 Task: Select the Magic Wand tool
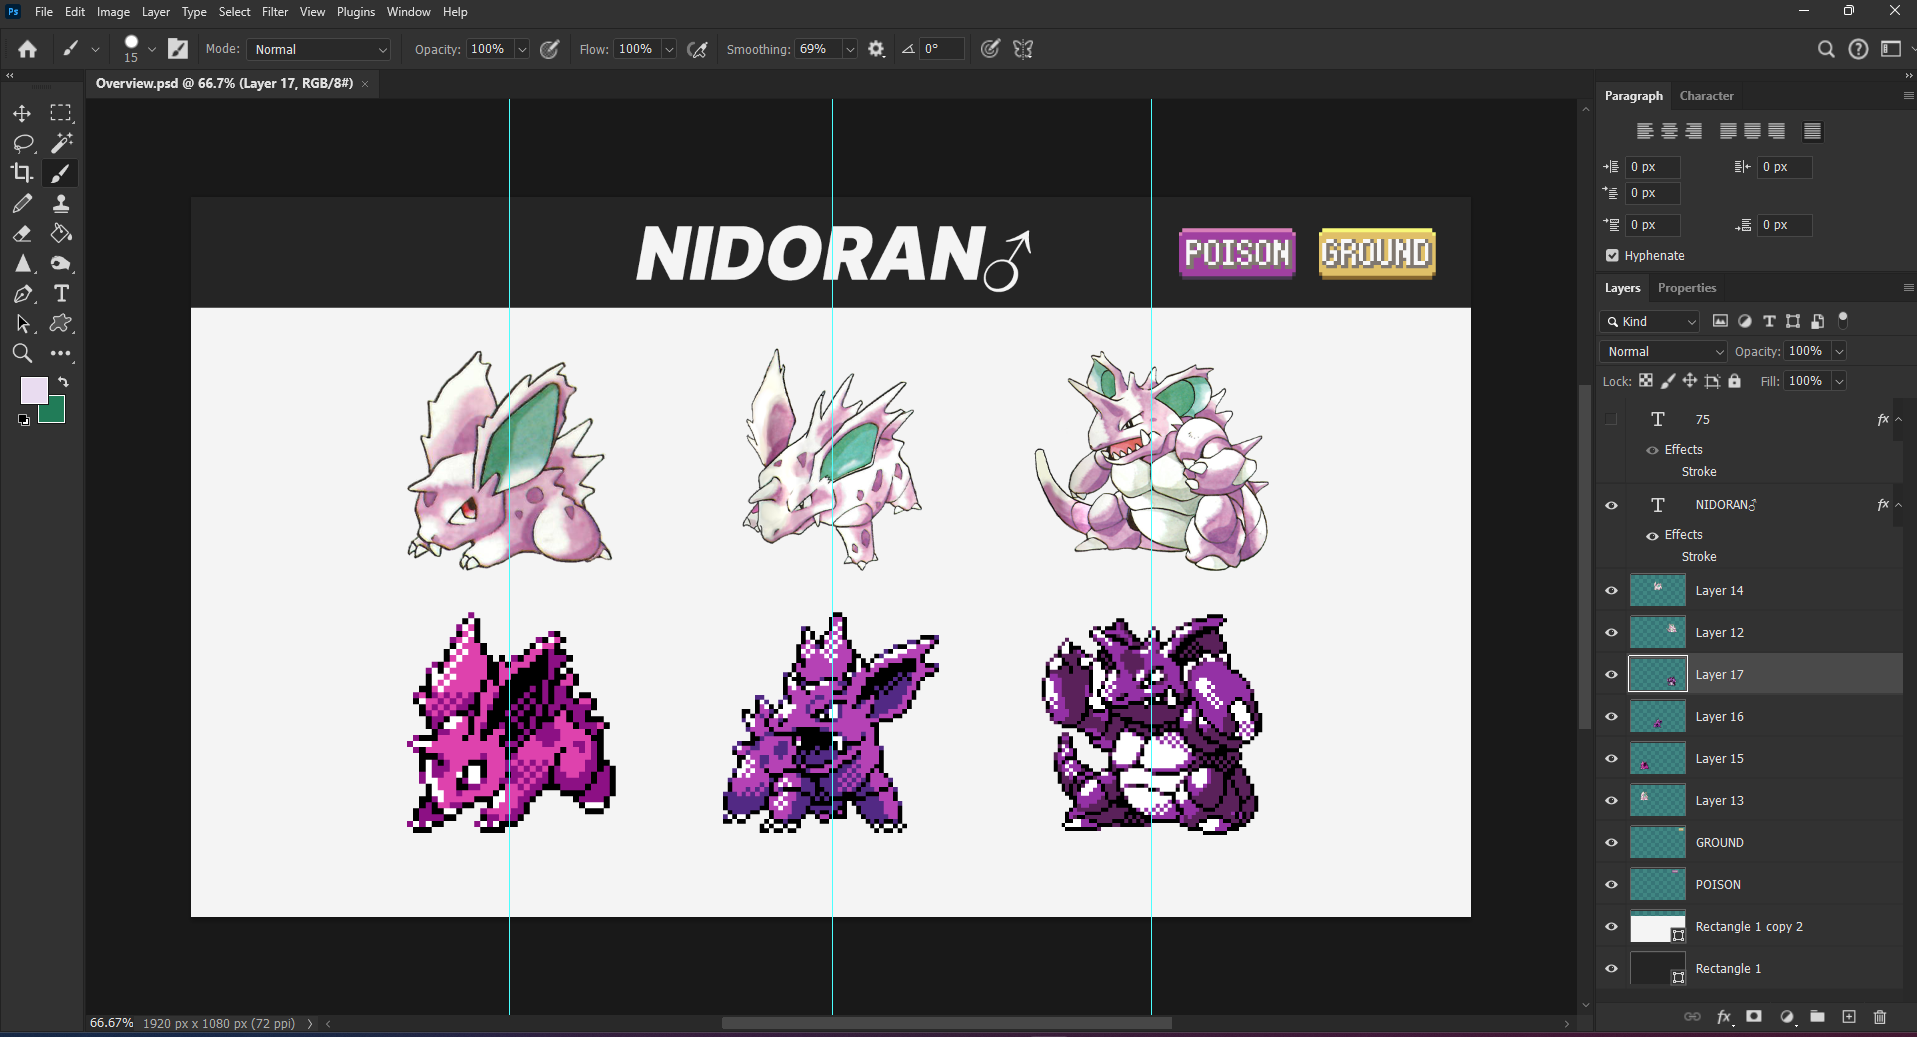click(61, 143)
